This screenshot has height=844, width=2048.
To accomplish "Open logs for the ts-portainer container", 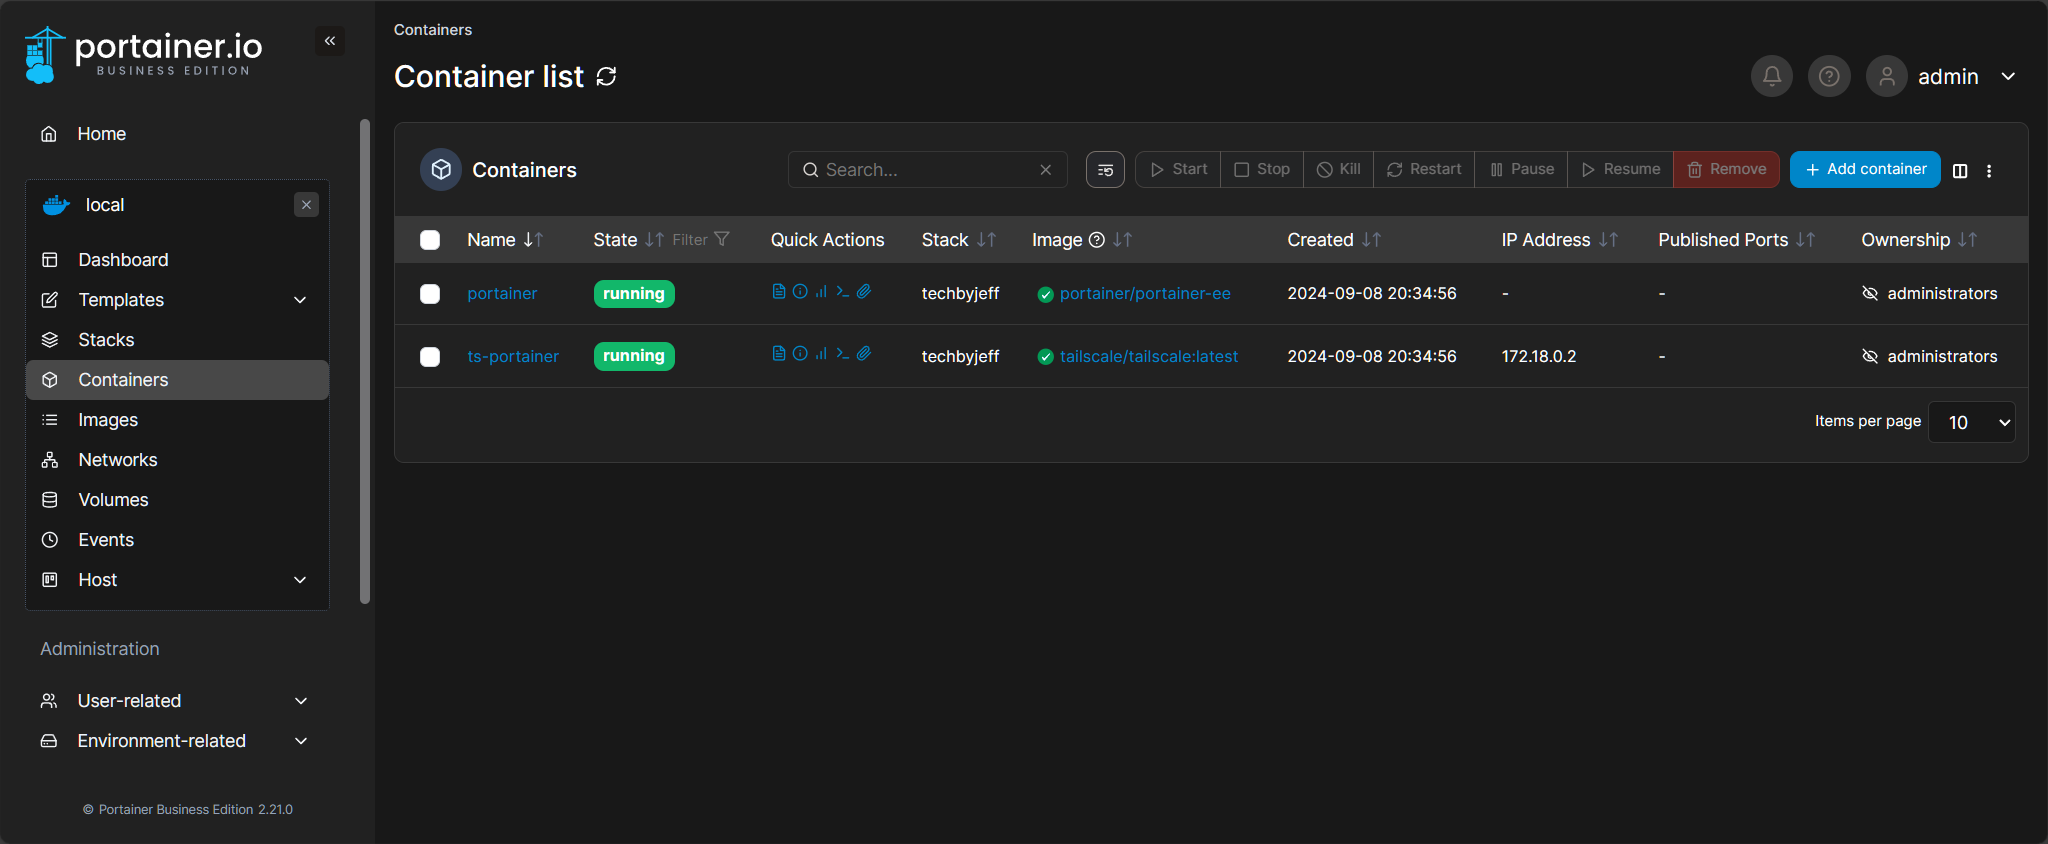I will pos(778,353).
